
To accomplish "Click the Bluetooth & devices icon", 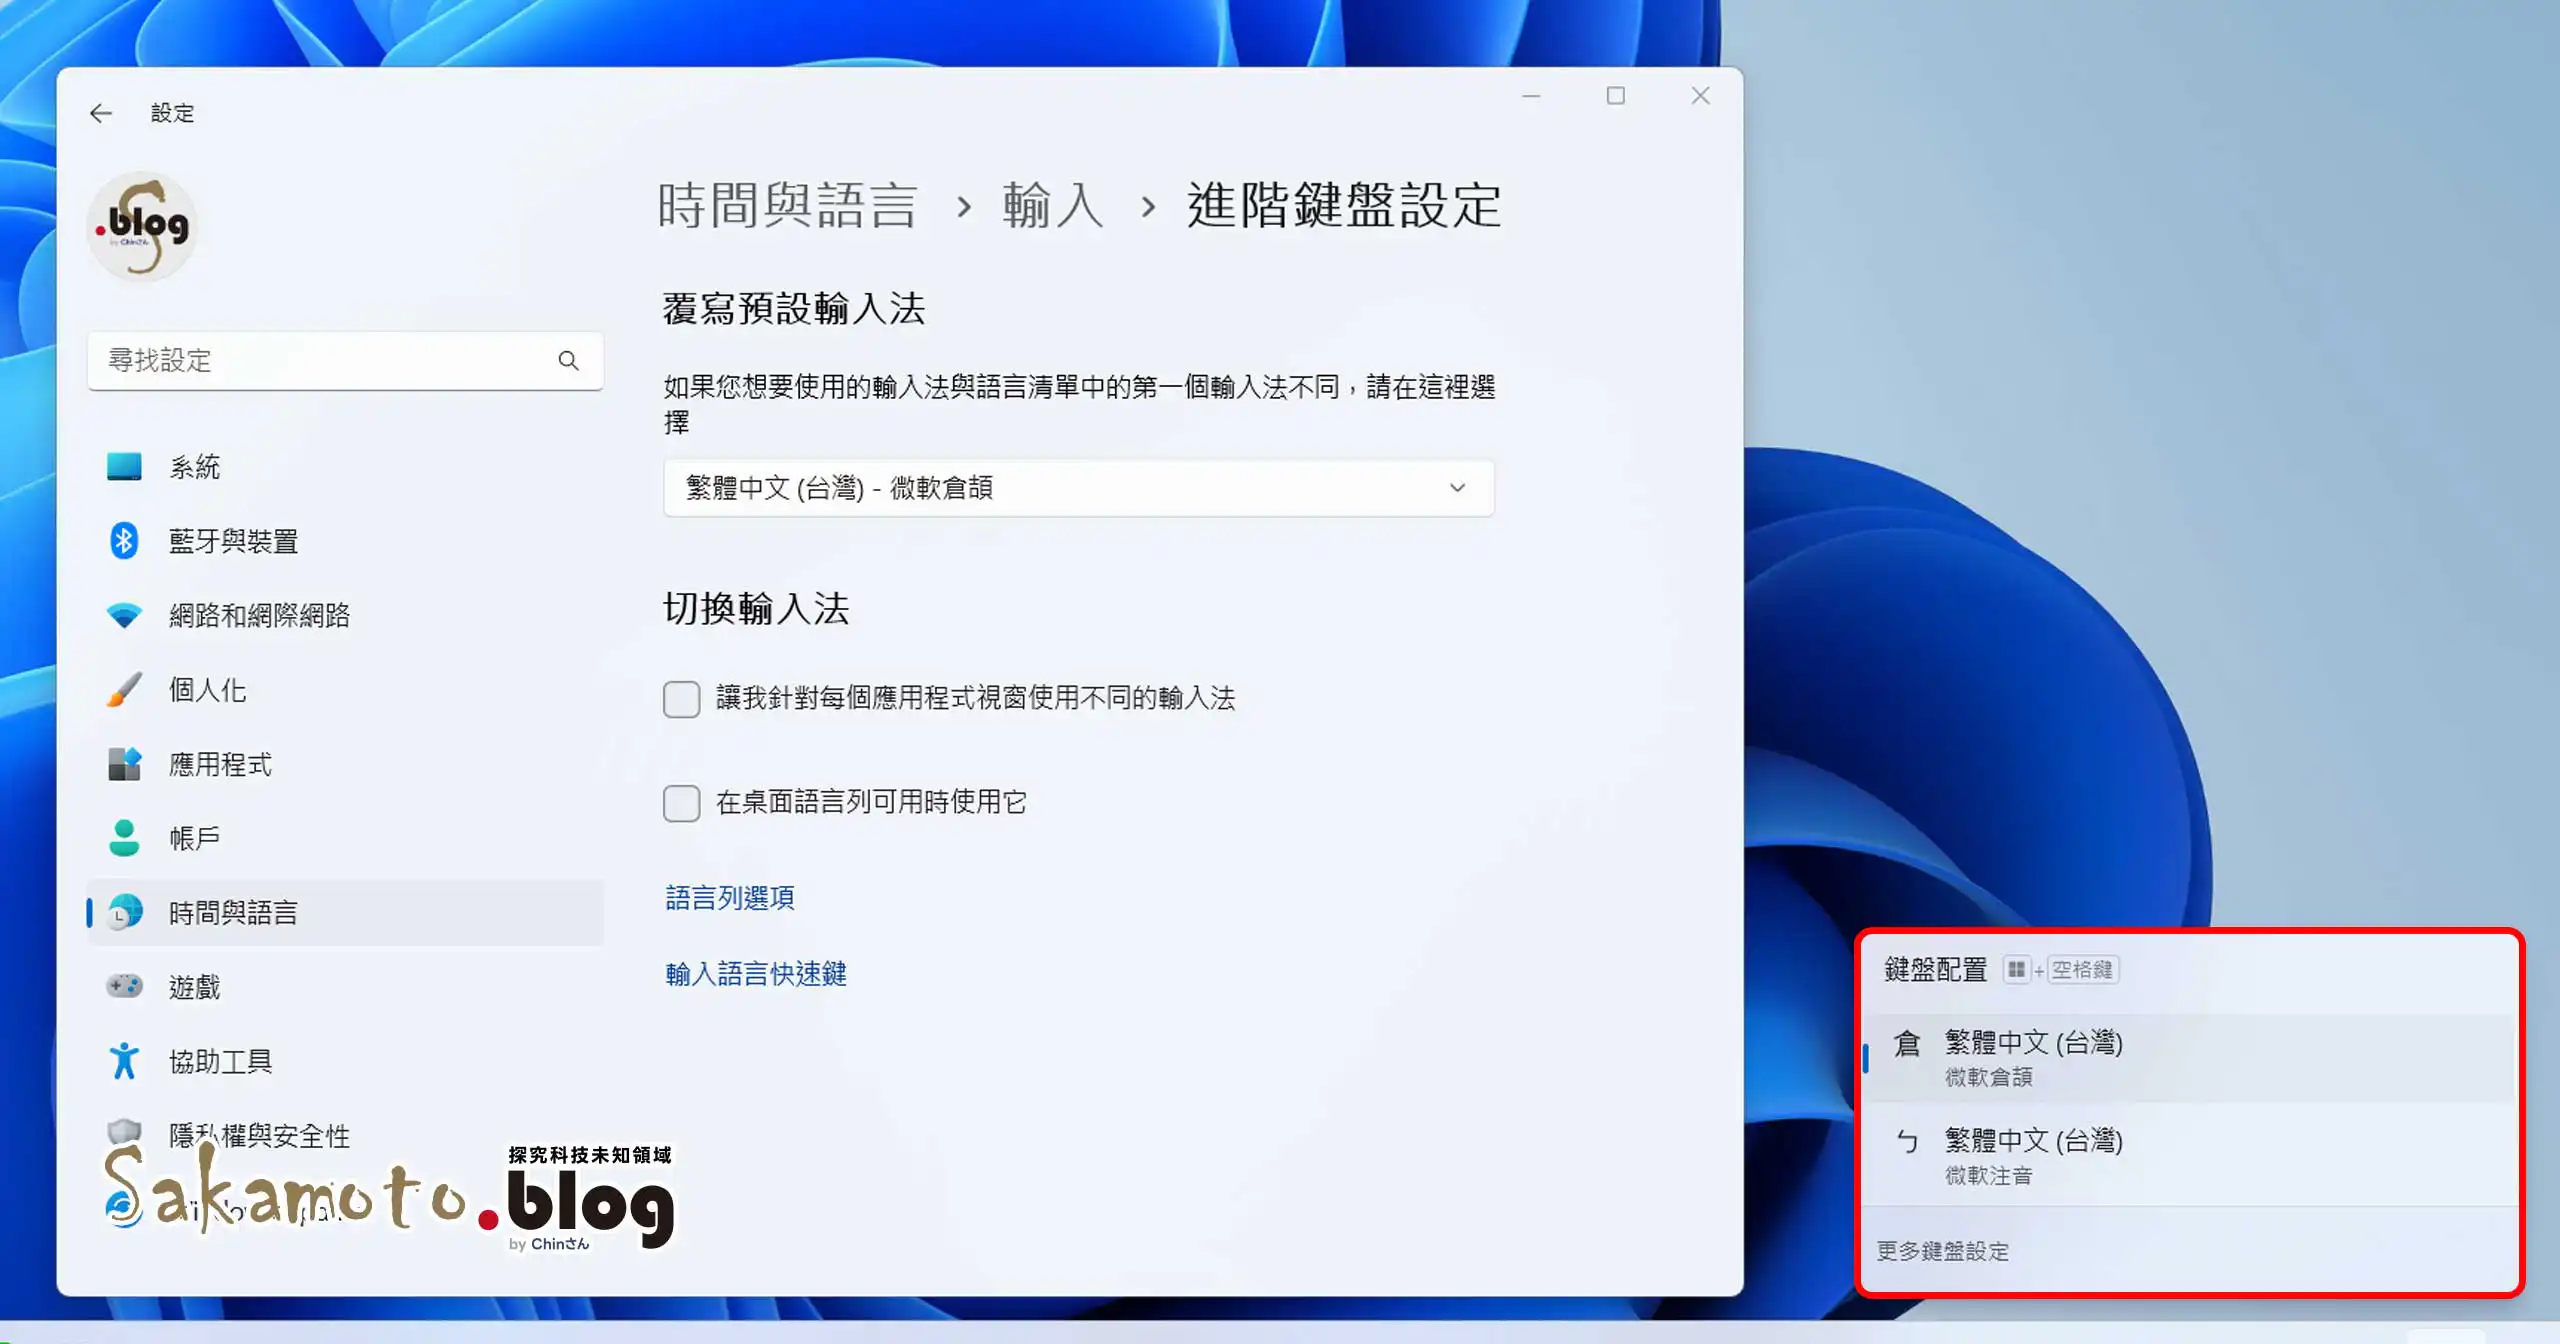I will [x=124, y=541].
